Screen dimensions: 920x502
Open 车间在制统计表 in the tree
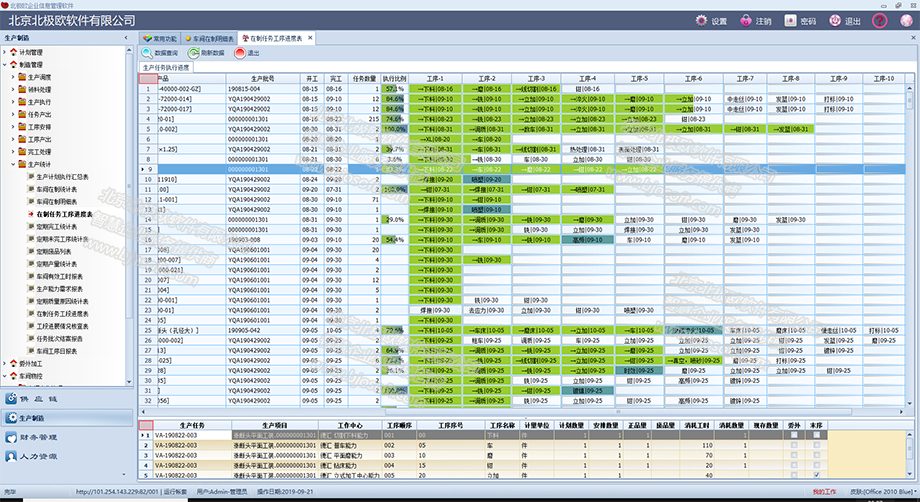pyautogui.click(x=56, y=189)
